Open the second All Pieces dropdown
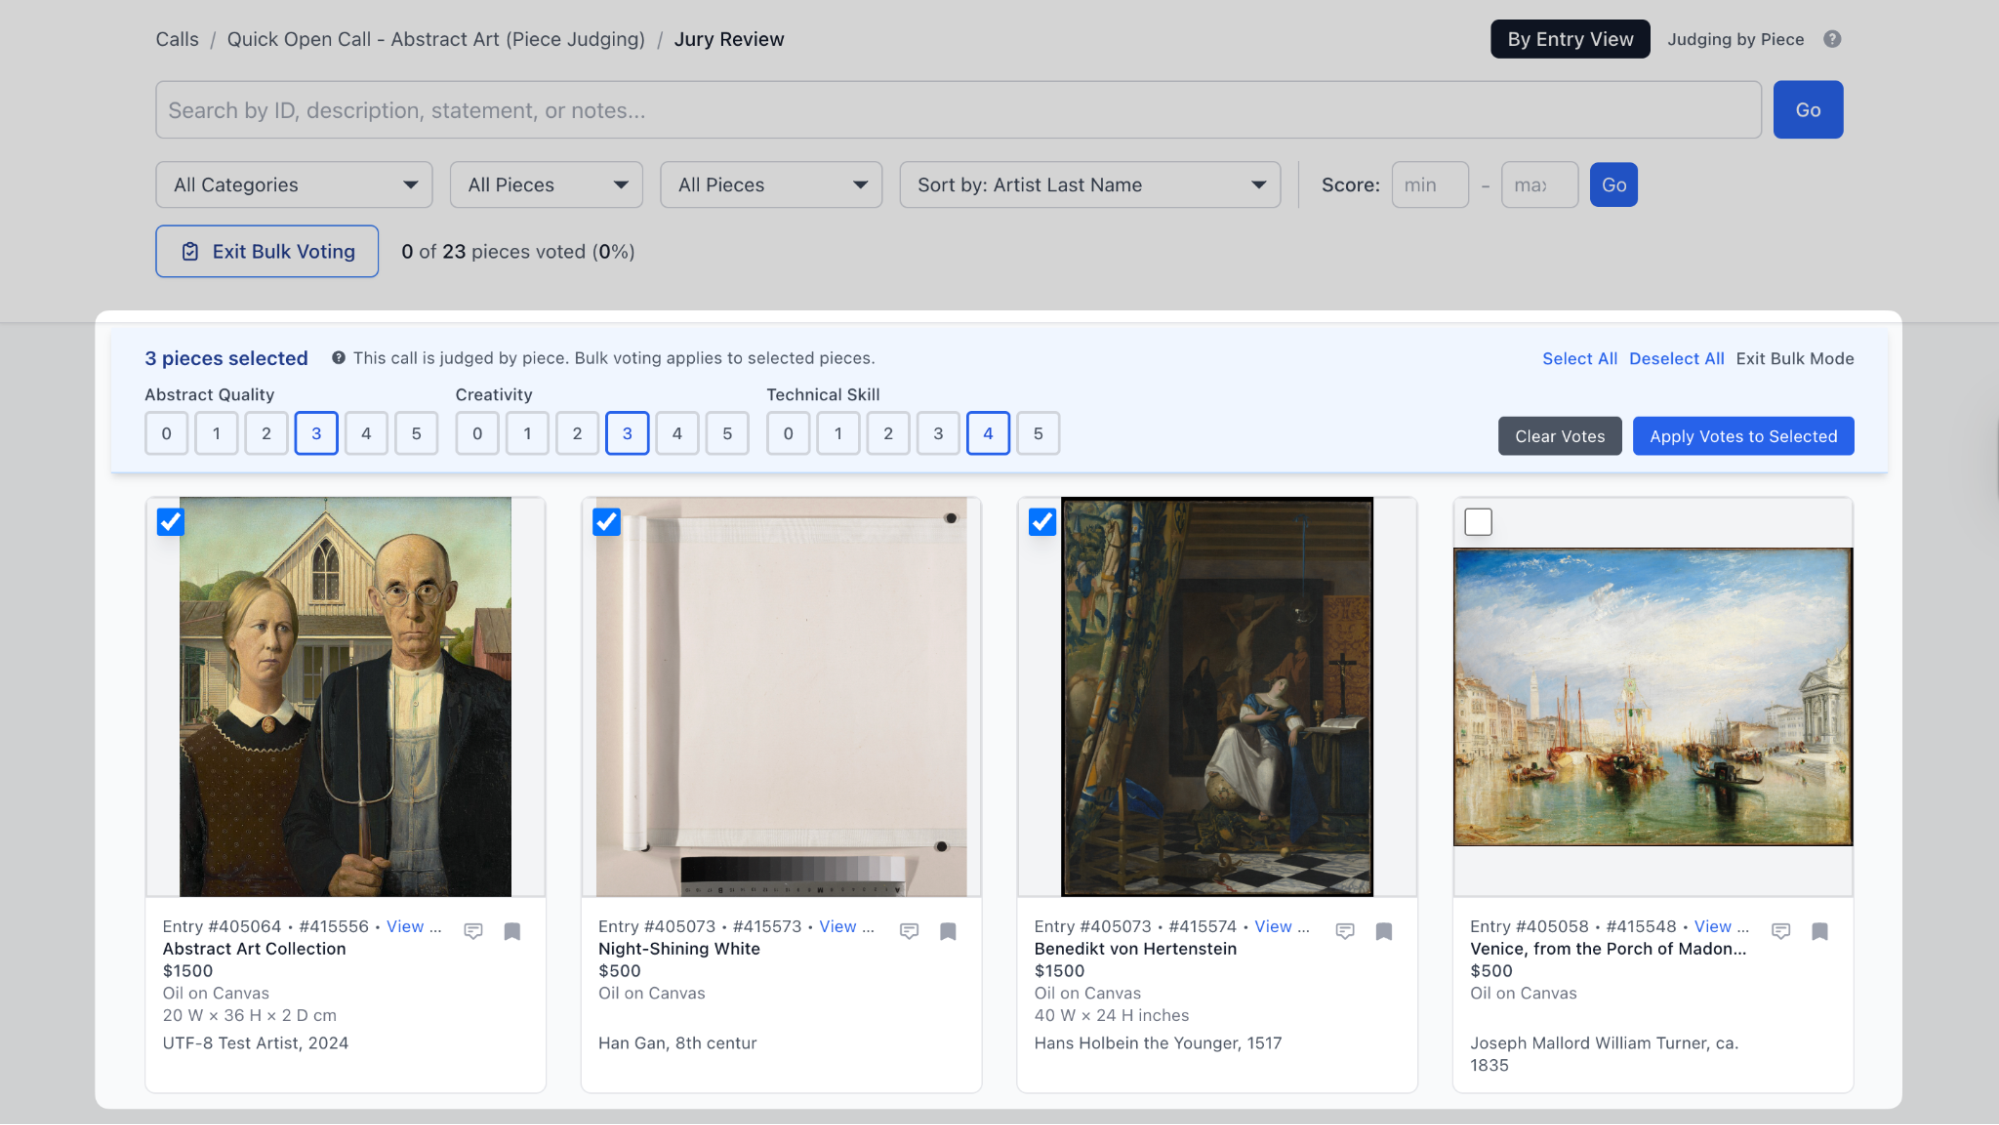 pos(771,185)
